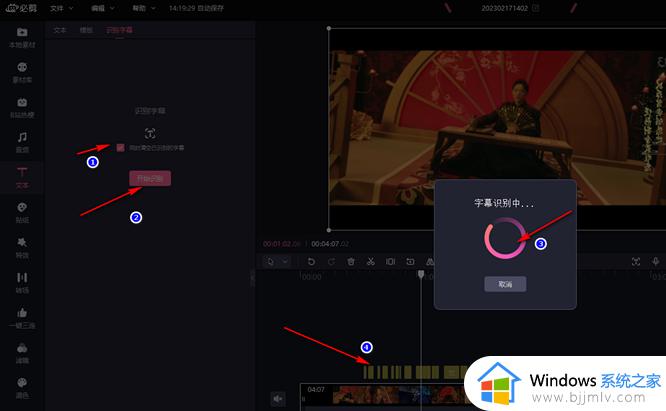The image size is (666, 411).
Task: Select the 文字 text panel in sidebar
Action: pos(22,178)
